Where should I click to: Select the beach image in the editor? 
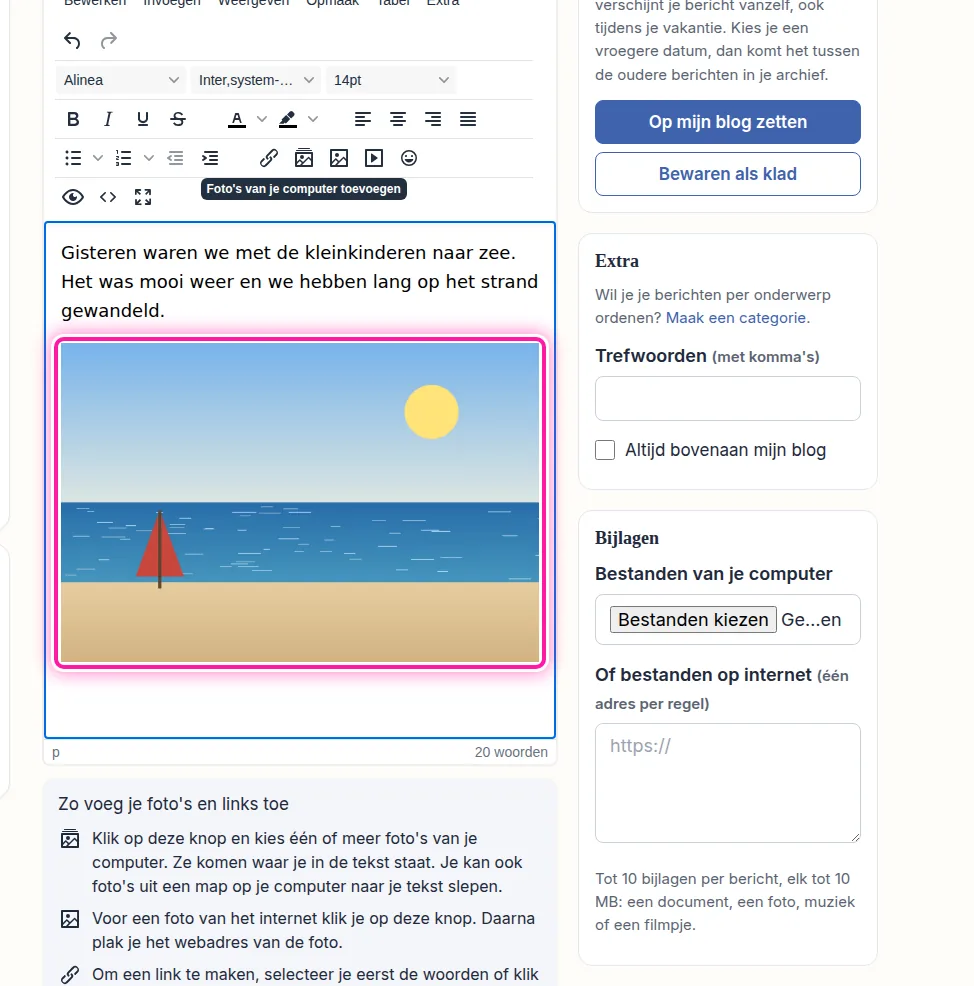click(x=300, y=502)
